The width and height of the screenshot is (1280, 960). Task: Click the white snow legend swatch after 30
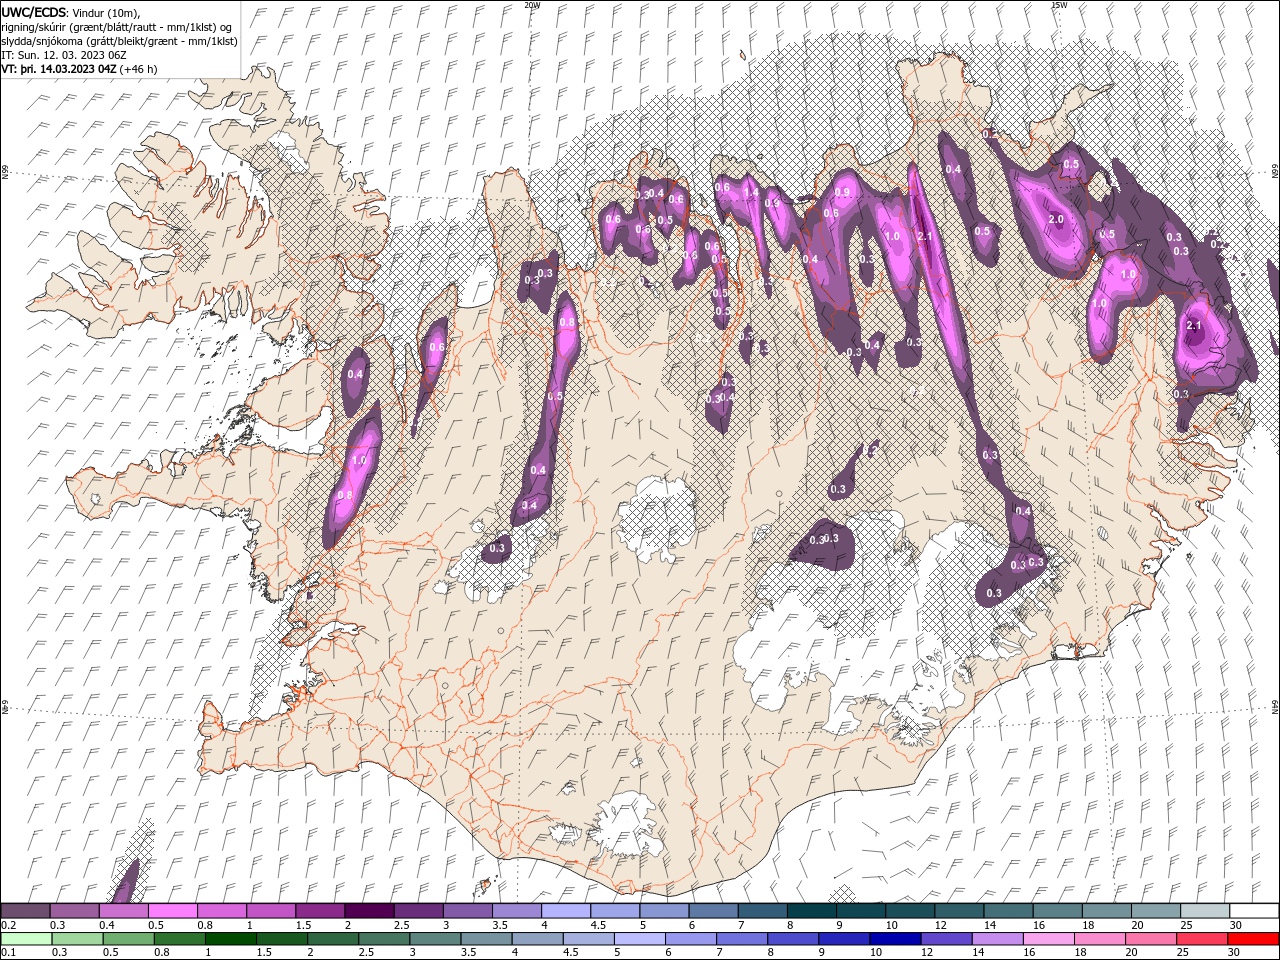(x=1253, y=911)
